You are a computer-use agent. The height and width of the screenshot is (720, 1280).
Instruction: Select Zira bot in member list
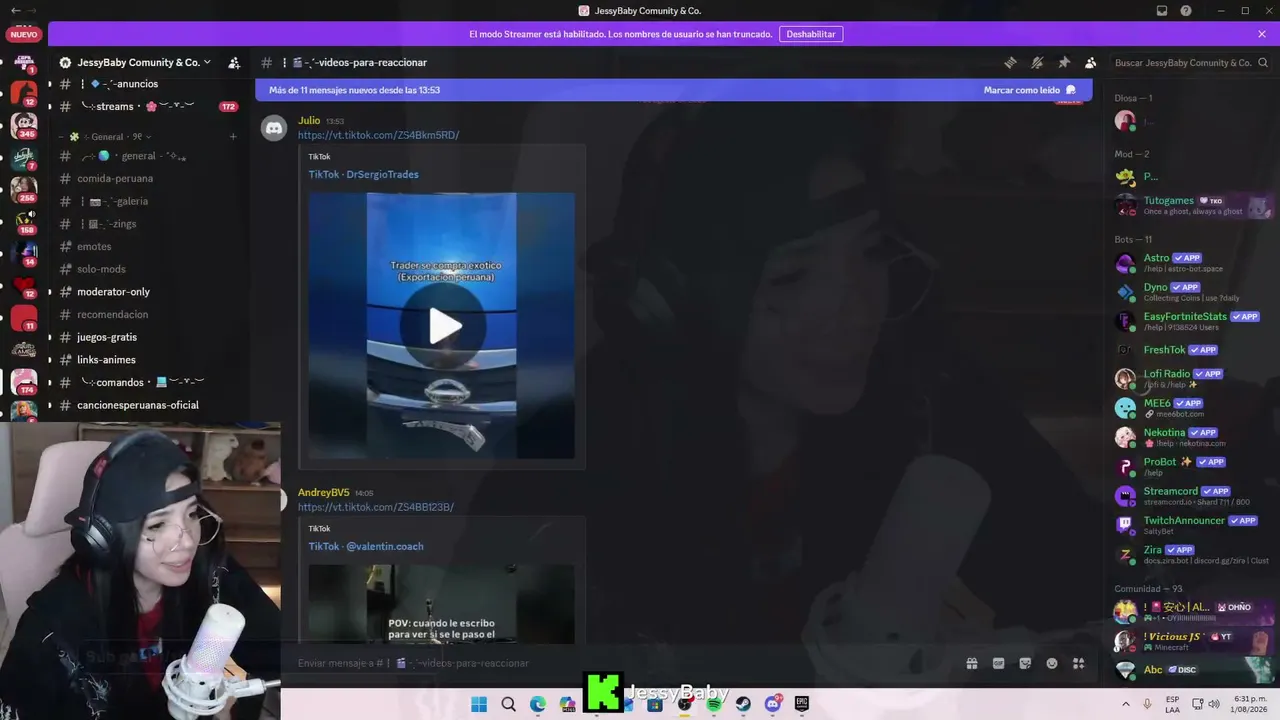tap(1193, 554)
